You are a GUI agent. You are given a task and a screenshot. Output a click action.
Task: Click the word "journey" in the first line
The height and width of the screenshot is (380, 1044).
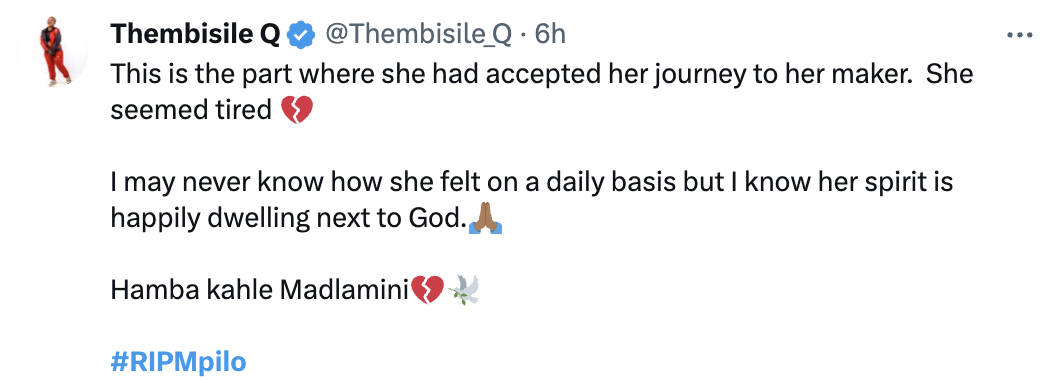699,75
